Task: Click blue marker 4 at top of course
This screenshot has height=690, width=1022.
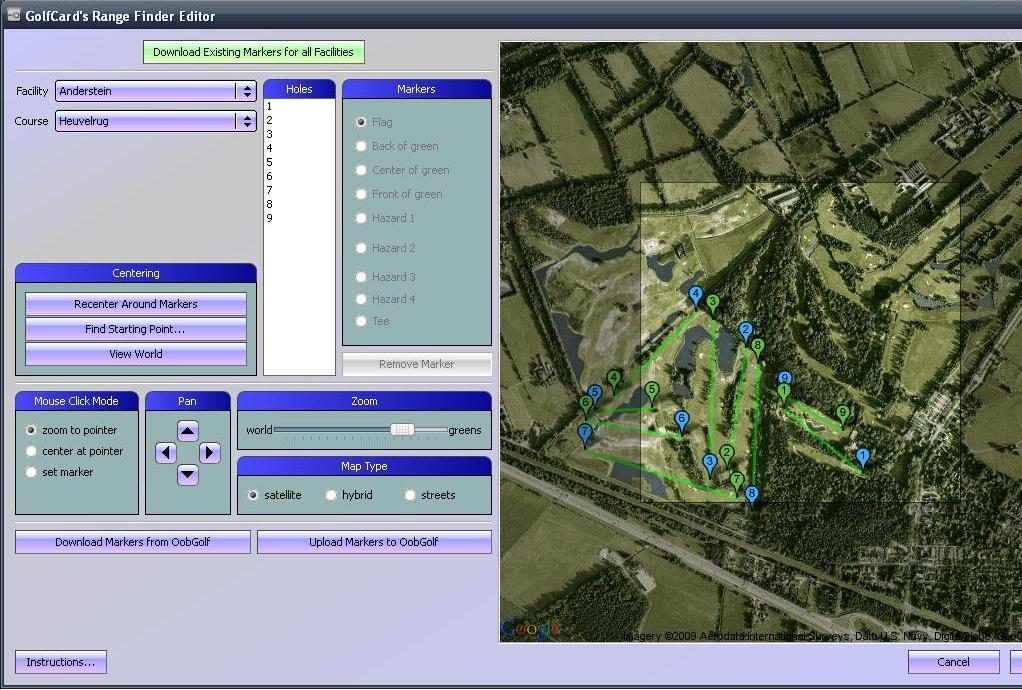Action: [x=696, y=296]
